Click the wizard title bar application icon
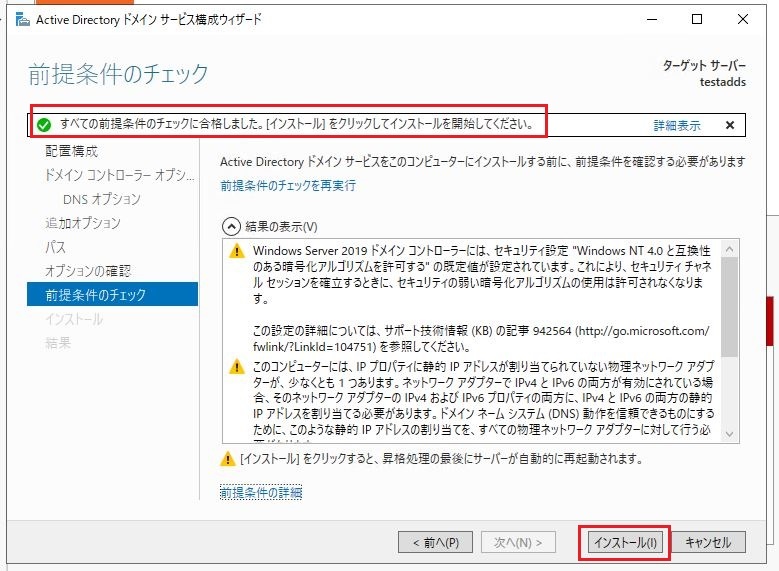This screenshot has width=779, height=571. tap(22, 20)
